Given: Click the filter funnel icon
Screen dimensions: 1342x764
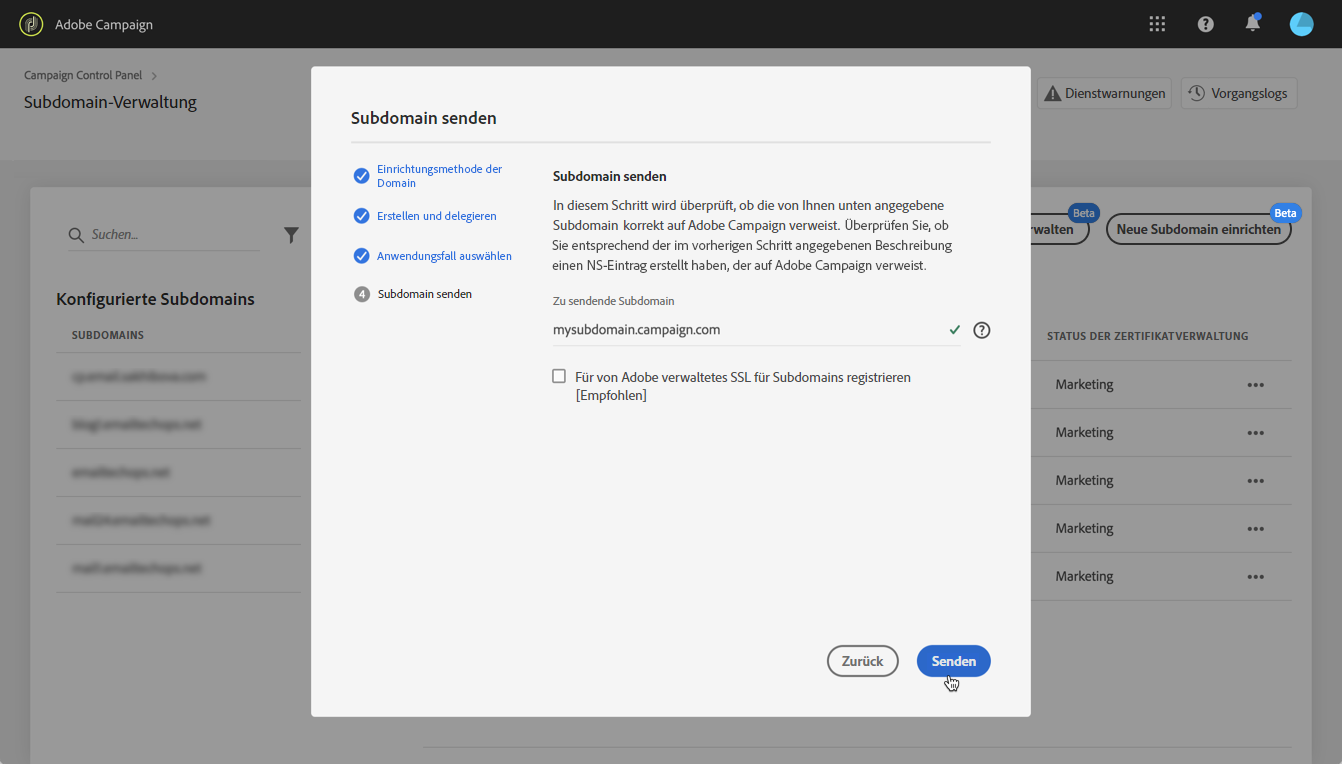Looking at the screenshot, I should tap(291, 235).
